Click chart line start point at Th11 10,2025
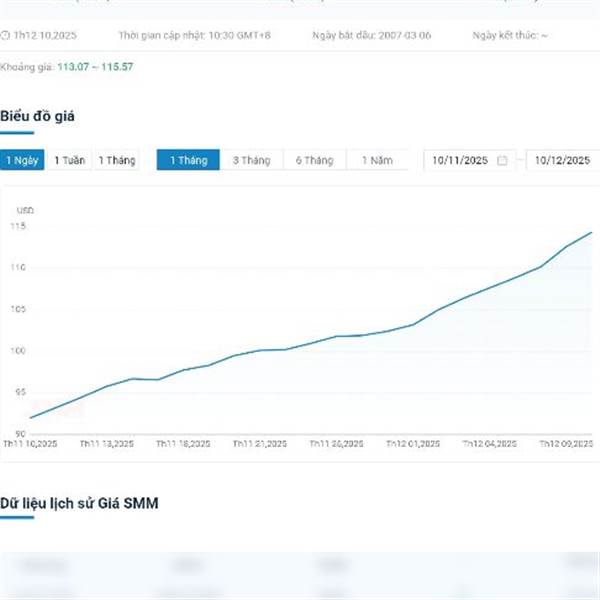 [31, 418]
